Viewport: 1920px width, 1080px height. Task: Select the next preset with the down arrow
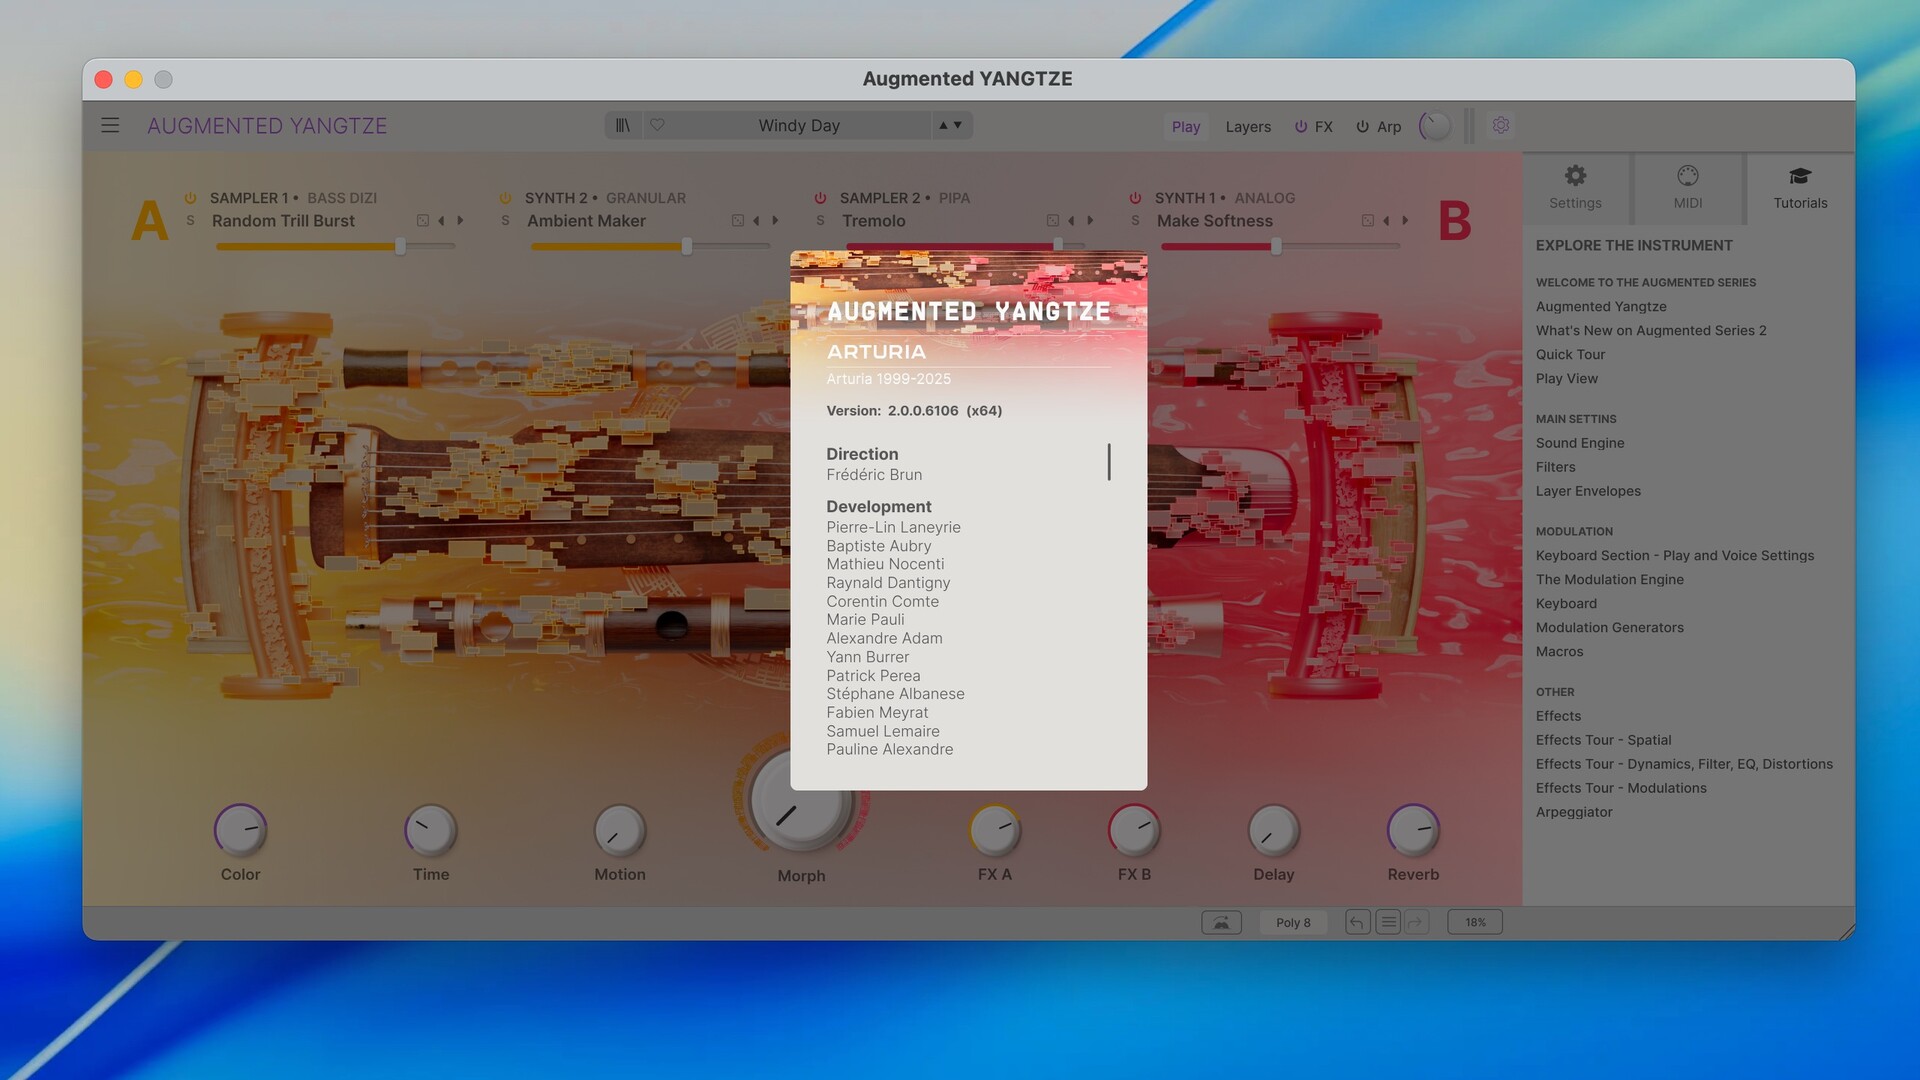(x=958, y=125)
